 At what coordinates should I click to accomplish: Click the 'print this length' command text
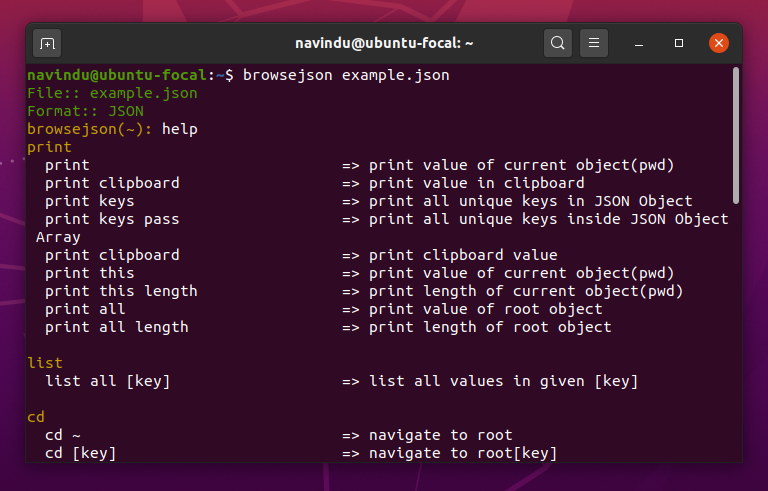click(121, 291)
